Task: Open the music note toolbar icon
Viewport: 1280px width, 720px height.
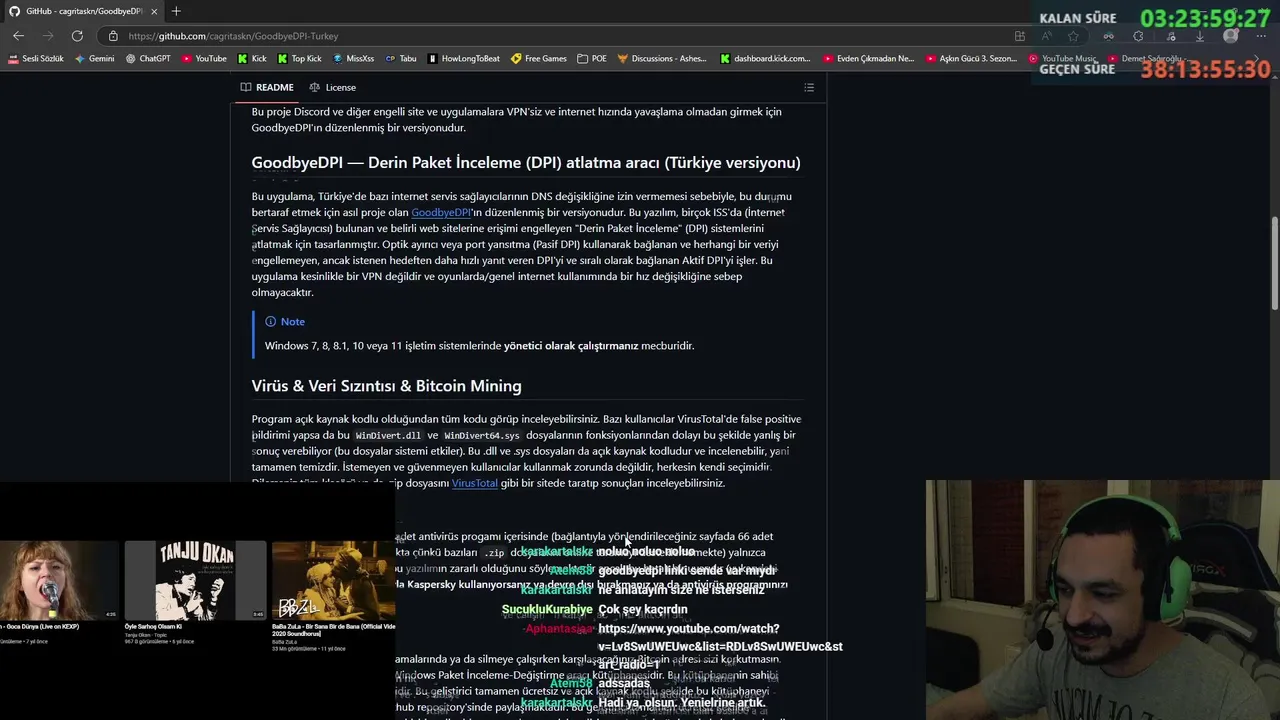Action: (1170, 36)
